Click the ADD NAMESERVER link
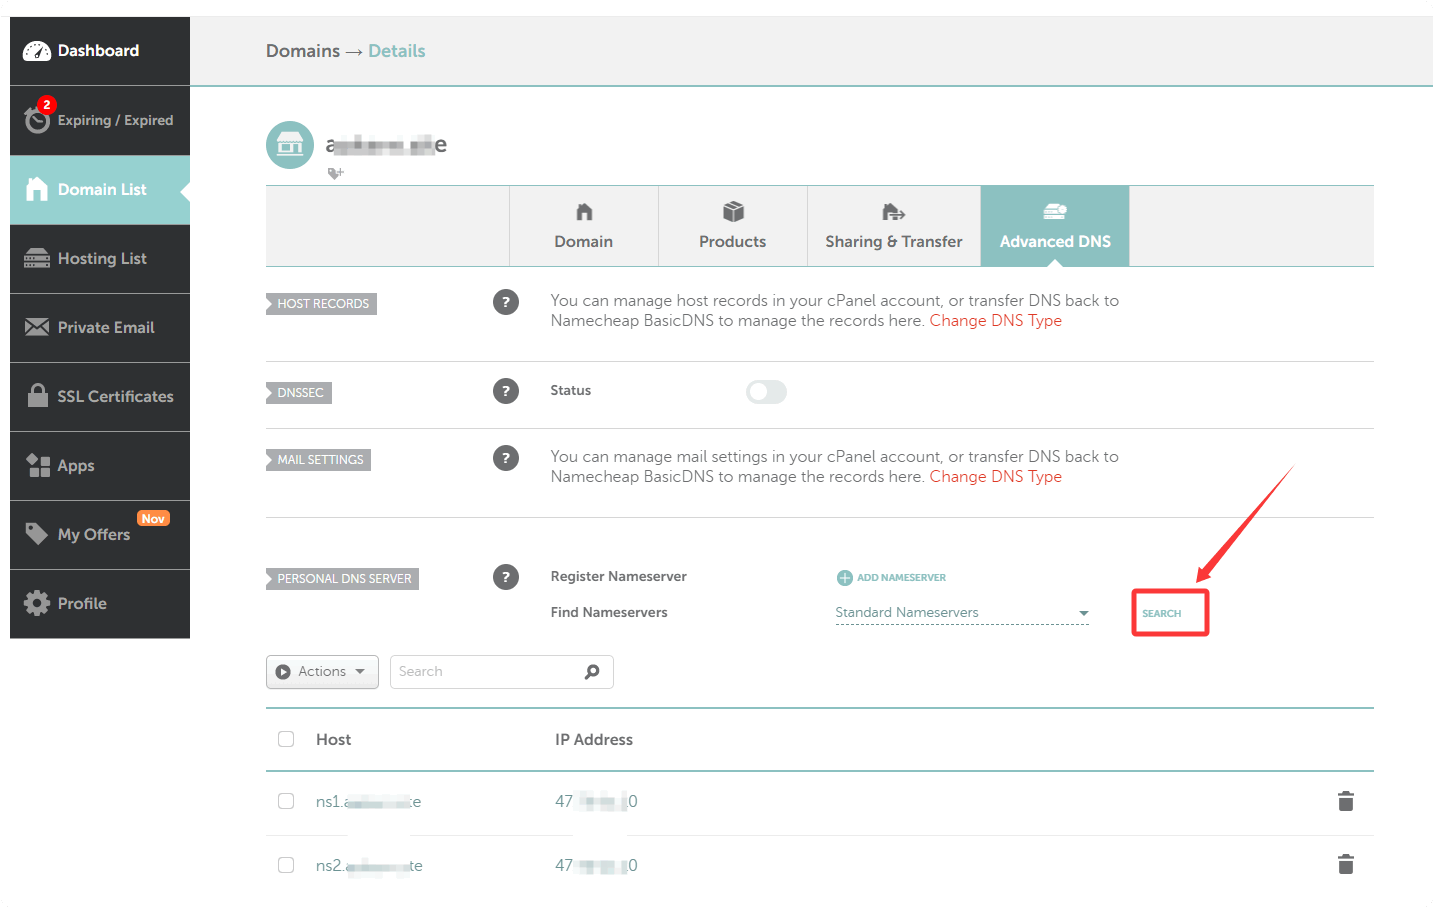Screen dimensions: 1433x907 901,578
